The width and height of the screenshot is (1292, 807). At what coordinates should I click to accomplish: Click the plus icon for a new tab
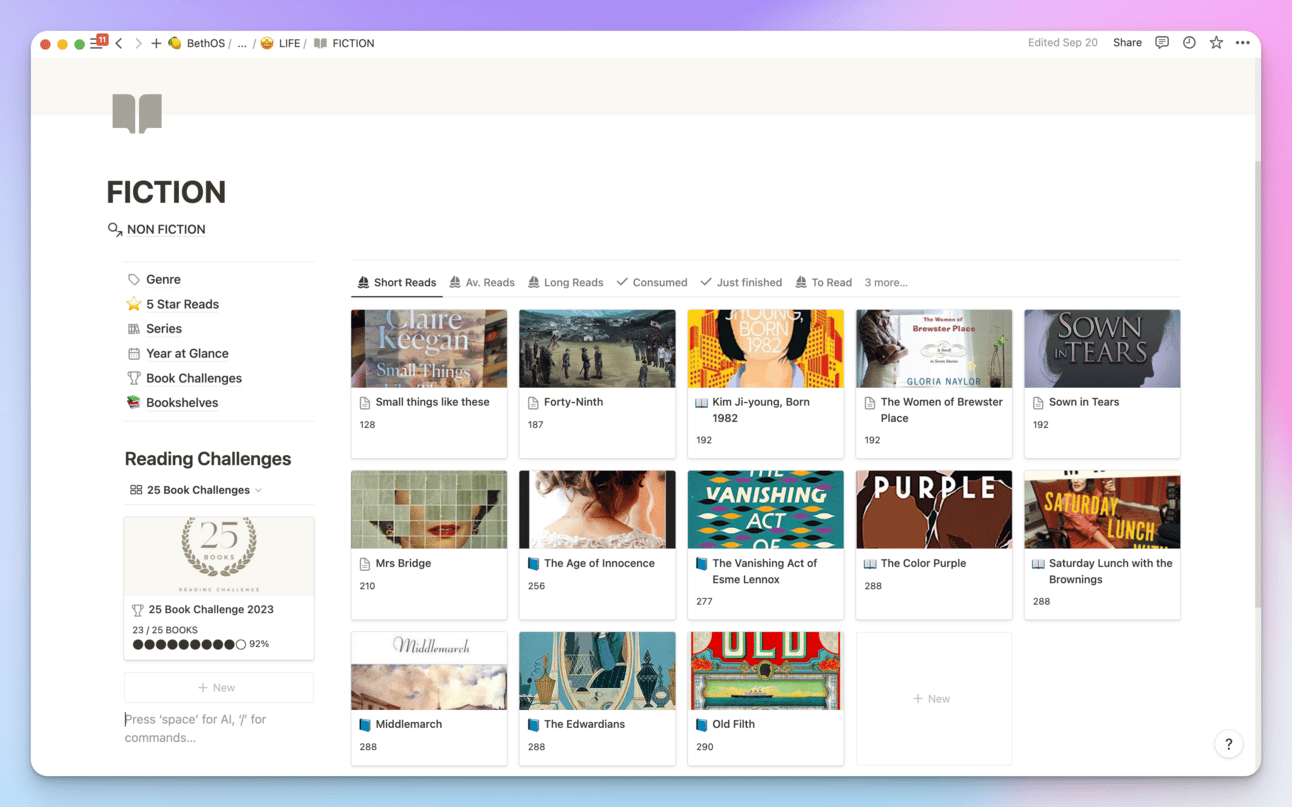(x=156, y=43)
